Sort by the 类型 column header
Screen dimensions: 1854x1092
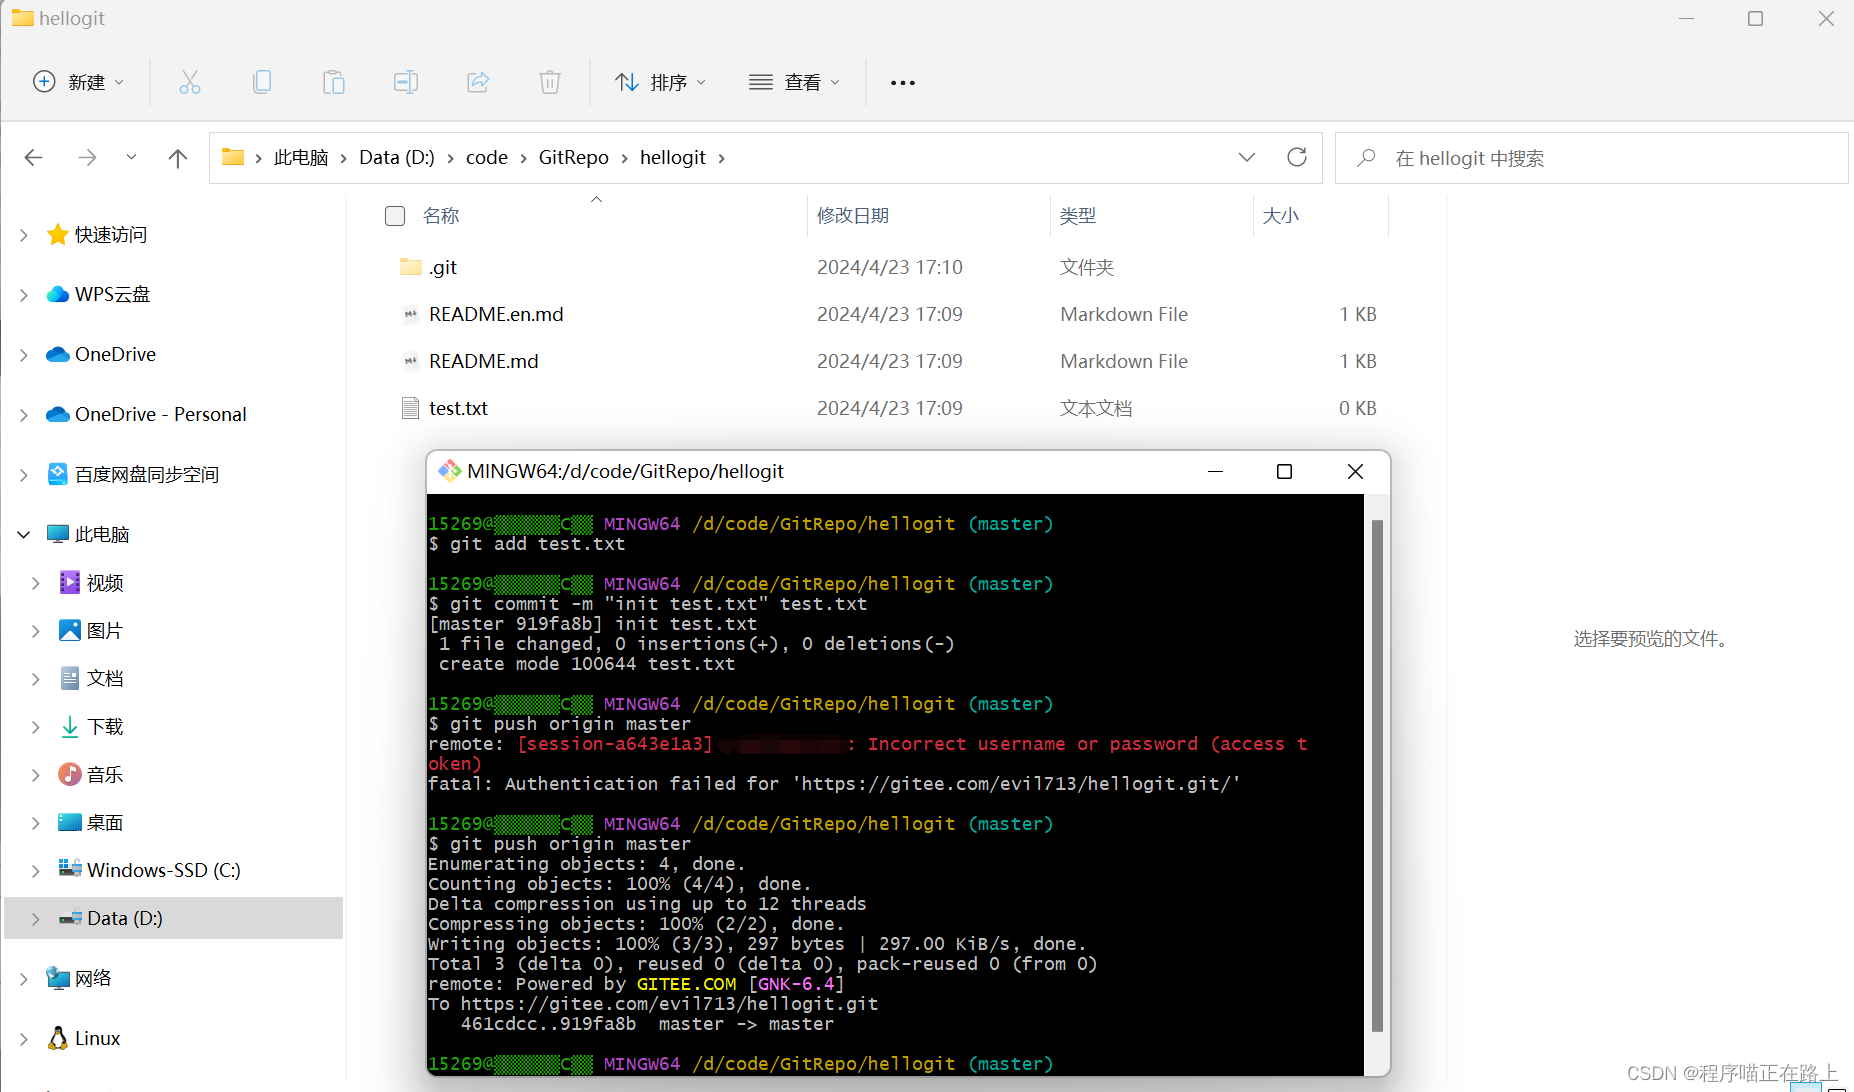[1078, 216]
